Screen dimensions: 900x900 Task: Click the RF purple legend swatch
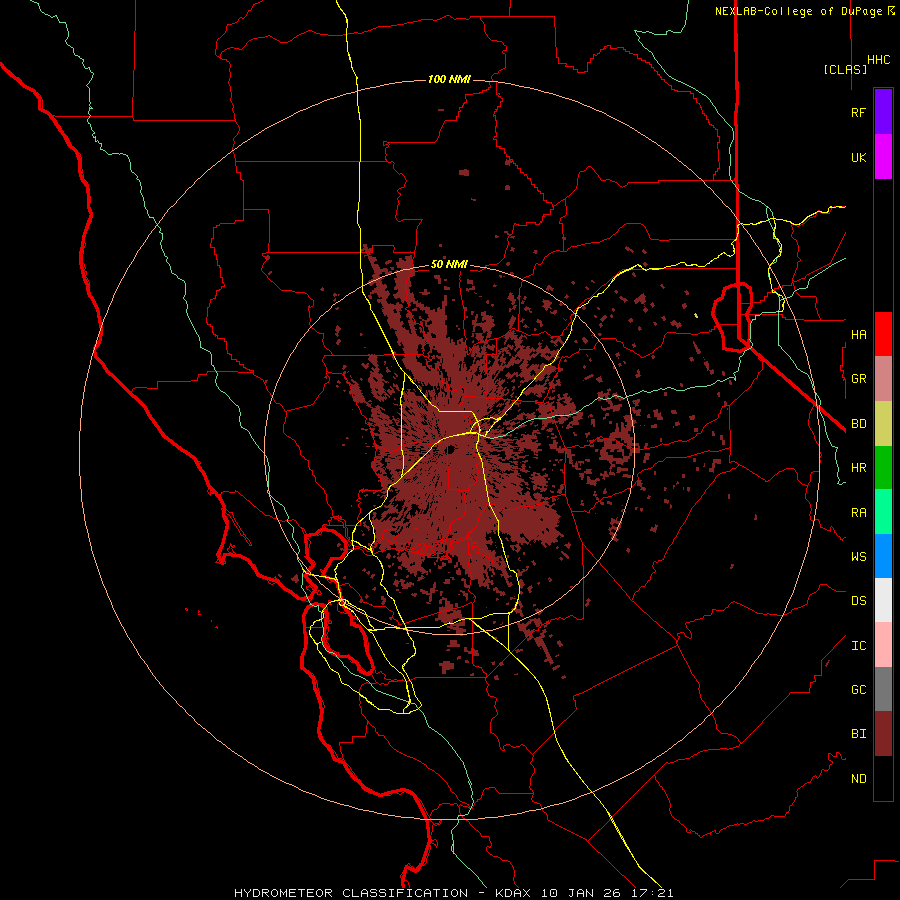click(883, 112)
